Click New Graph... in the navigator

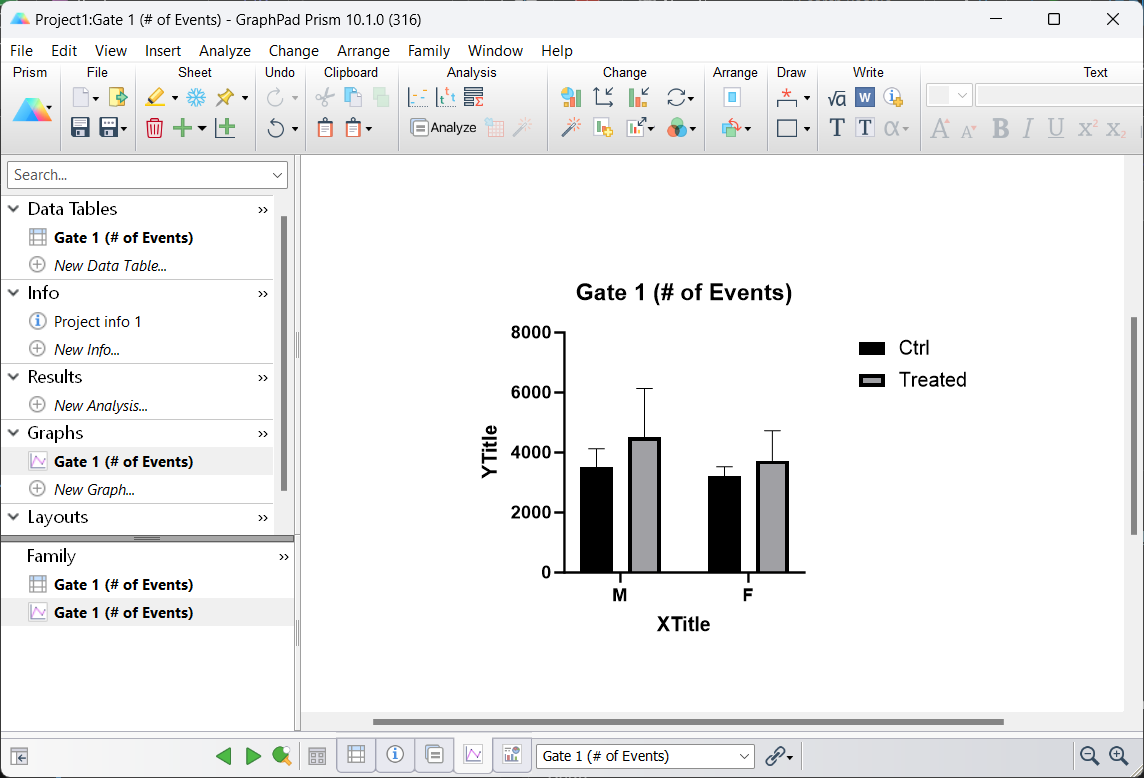94,489
